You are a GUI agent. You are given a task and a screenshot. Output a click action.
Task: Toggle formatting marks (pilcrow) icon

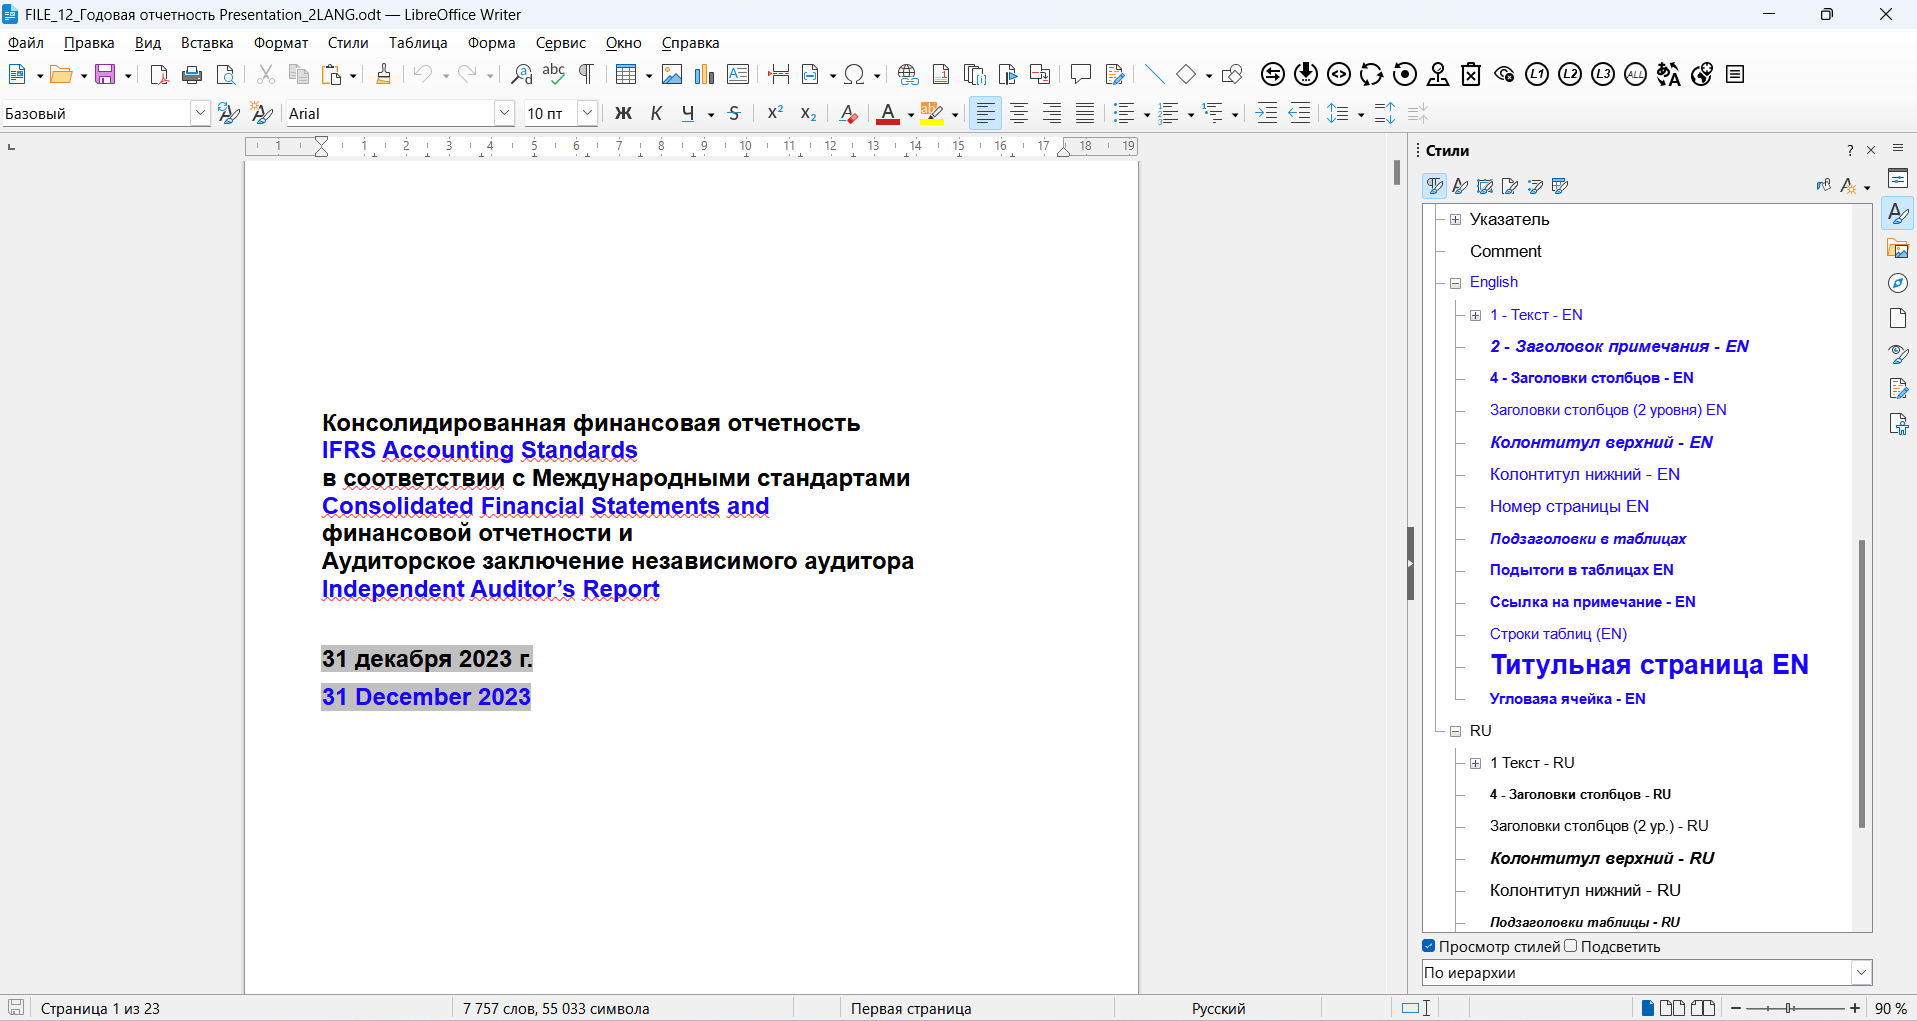click(x=587, y=74)
